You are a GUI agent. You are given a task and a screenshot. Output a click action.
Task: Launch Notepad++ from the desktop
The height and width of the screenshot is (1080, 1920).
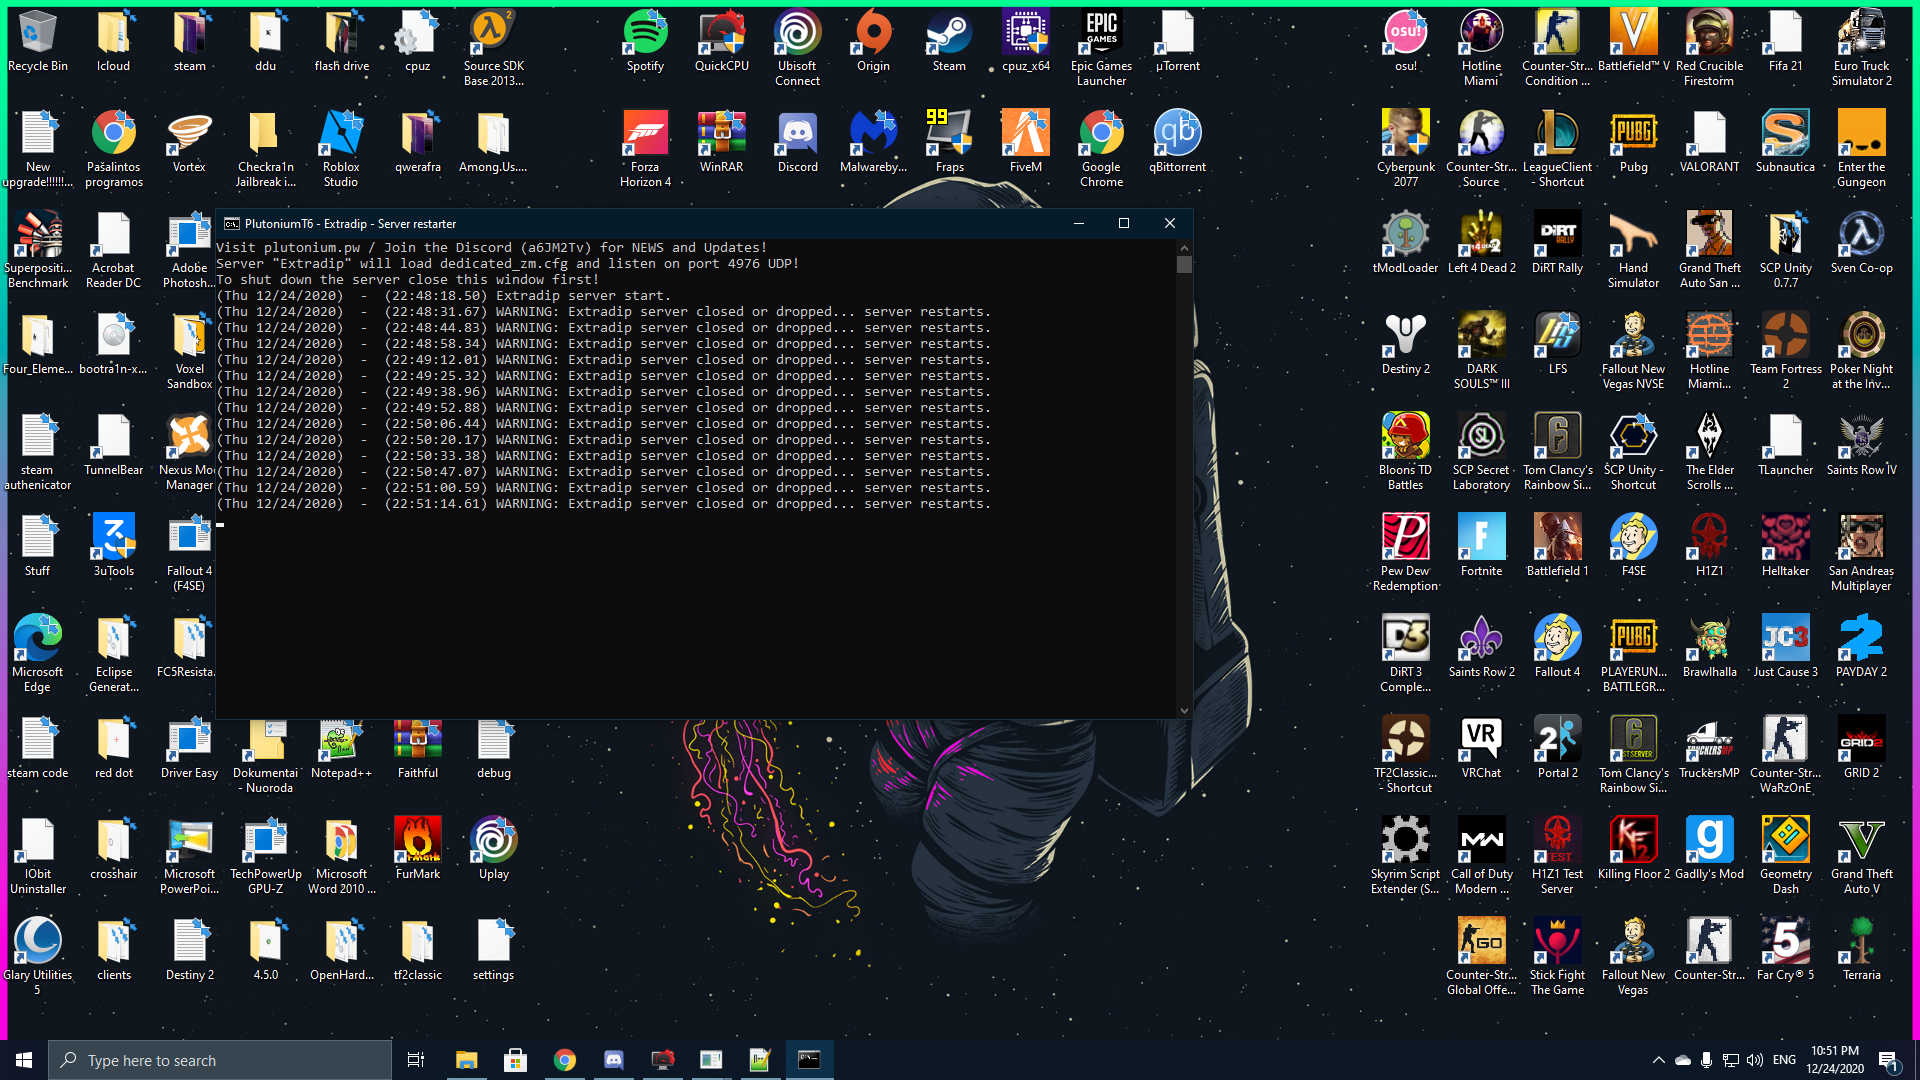[x=341, y=749]
